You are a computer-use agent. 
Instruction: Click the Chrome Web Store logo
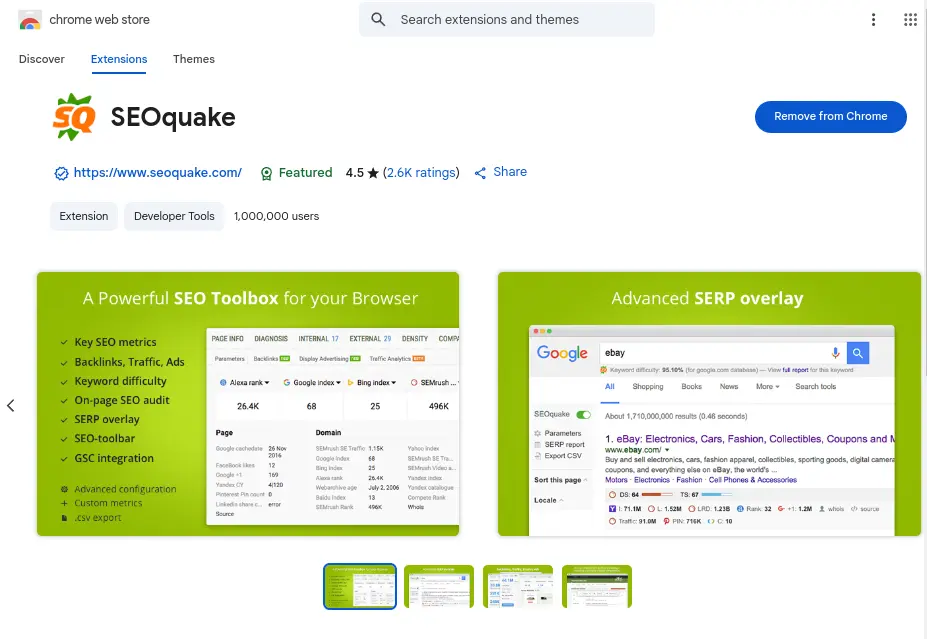point(30,20)
